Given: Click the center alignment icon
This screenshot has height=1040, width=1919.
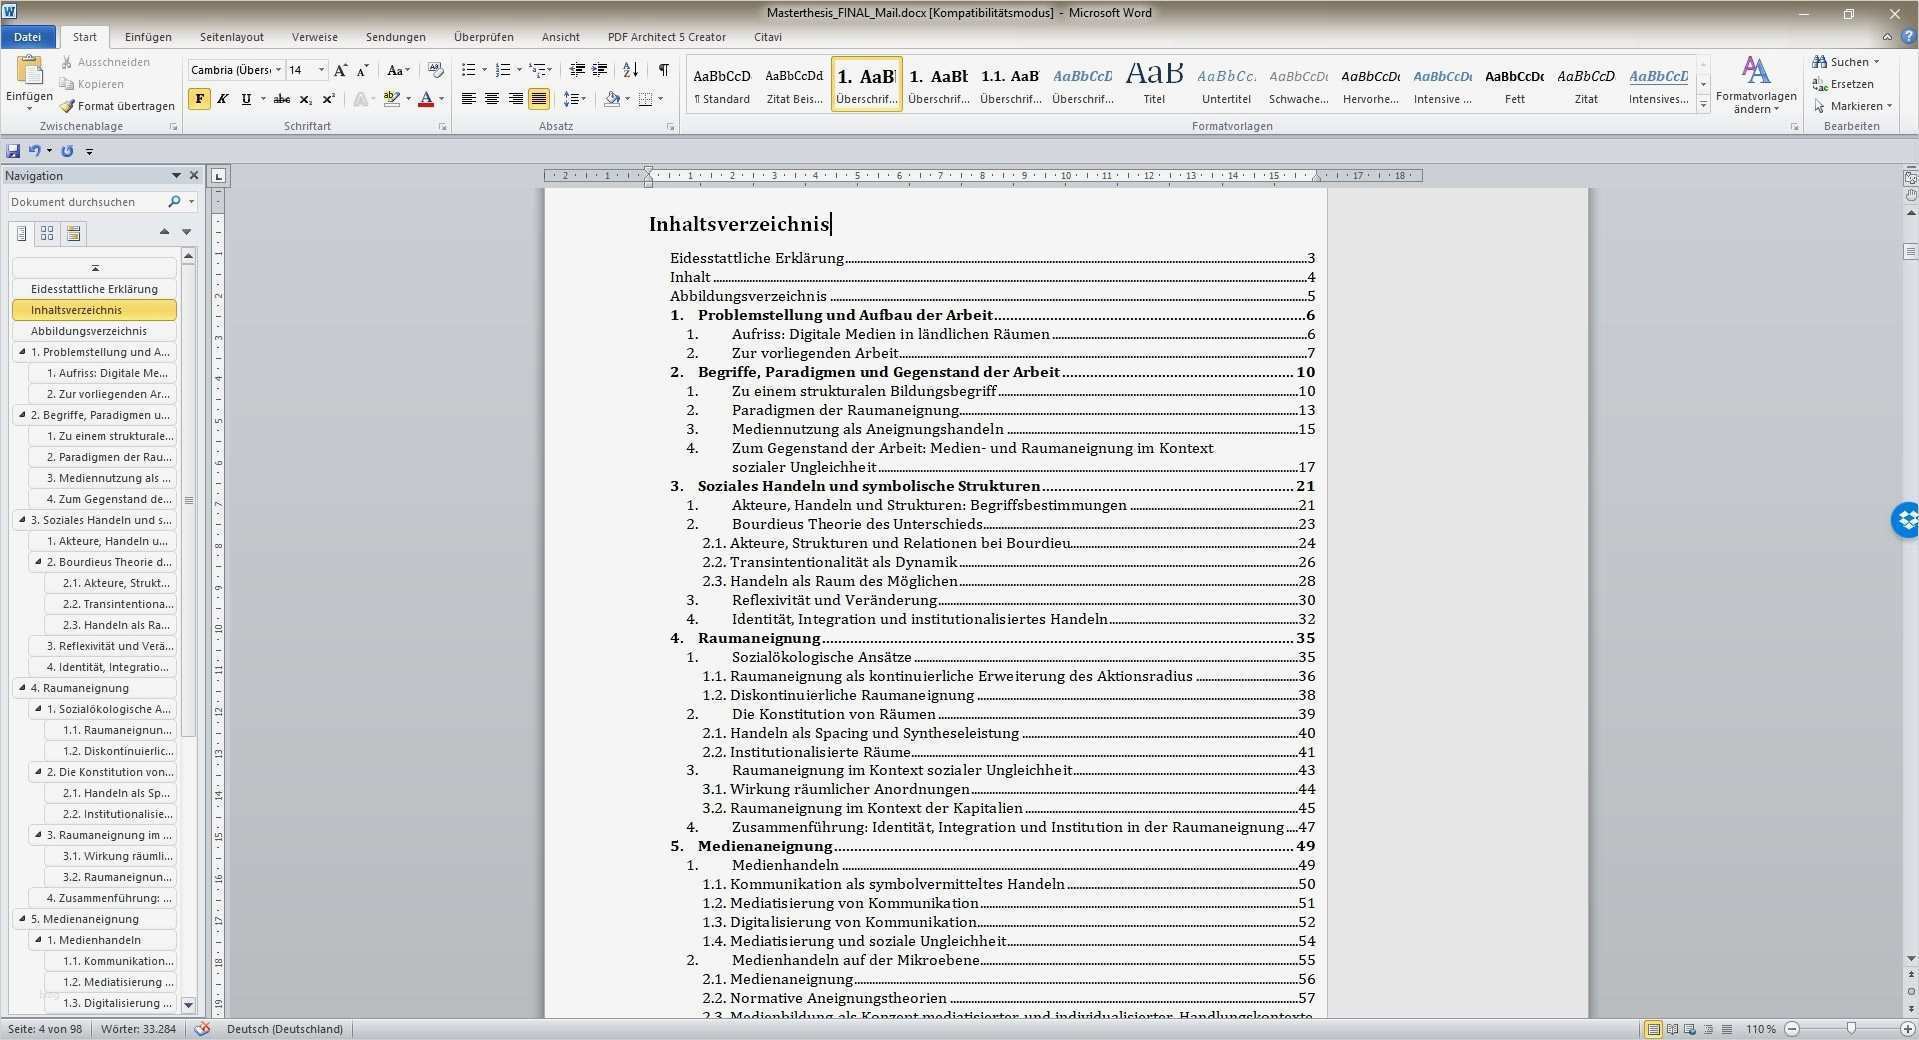Looking at the screenshot, I should tap(492, 99).
